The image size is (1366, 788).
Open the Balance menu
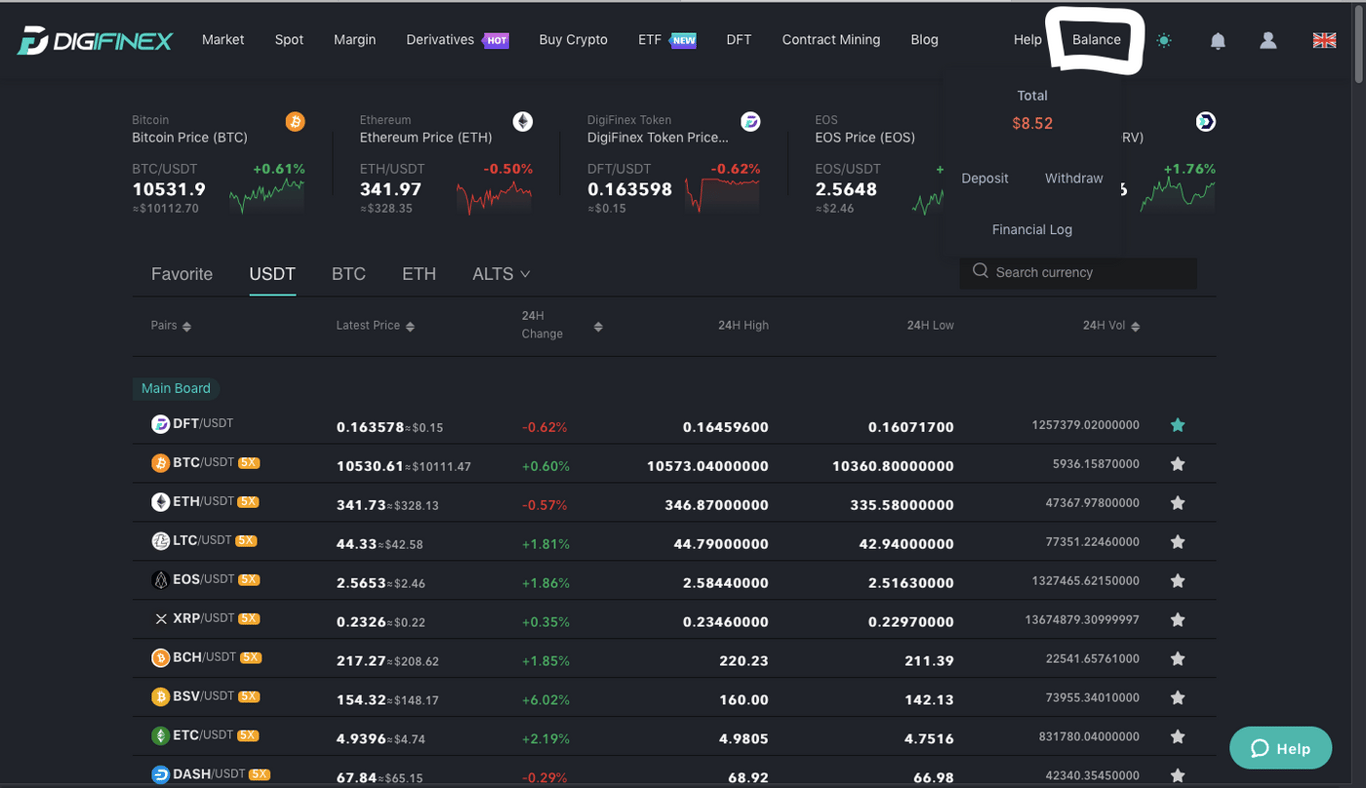[x=1096, y=40]
